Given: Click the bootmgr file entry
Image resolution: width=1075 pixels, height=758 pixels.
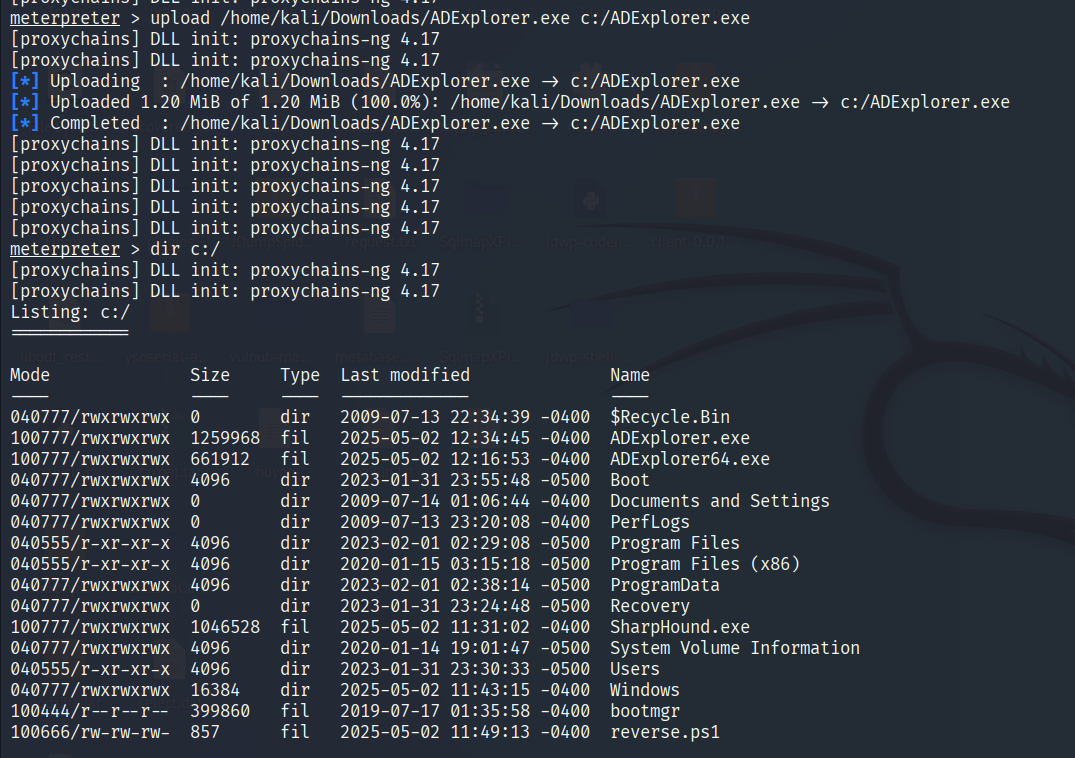Looking at the screenshot, I should tap(645, 711).
